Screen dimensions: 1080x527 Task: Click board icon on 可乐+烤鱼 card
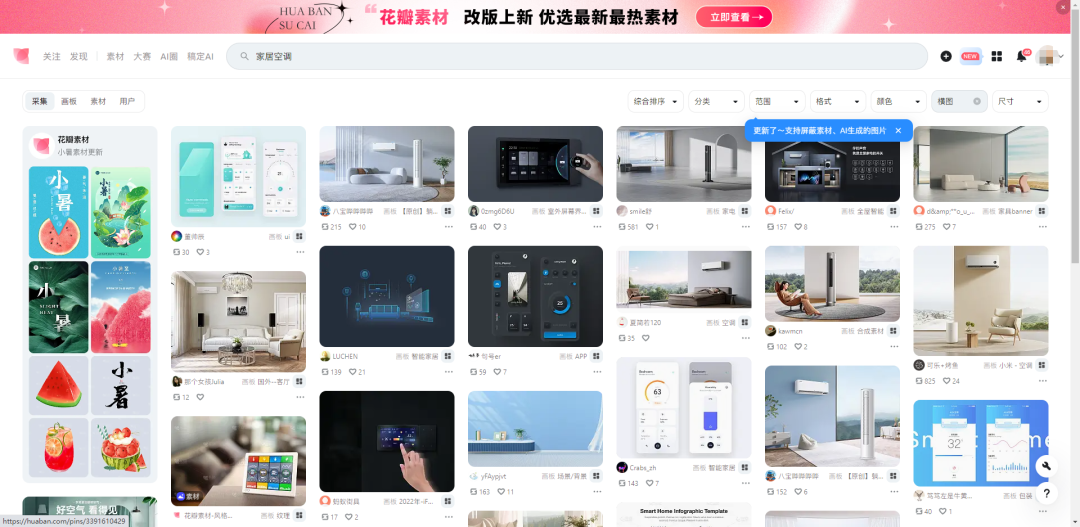[x=1042, y=365]
